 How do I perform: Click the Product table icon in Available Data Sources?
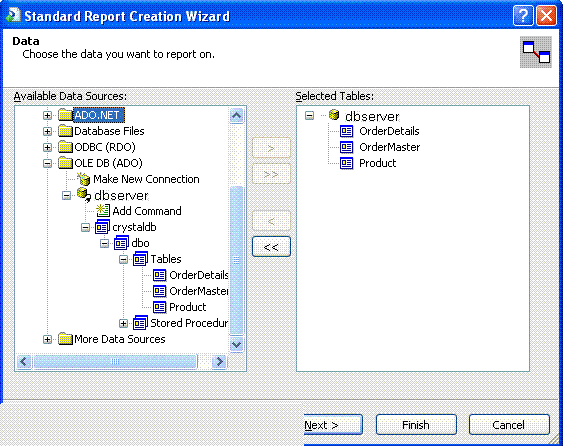[x=159, y=307]
